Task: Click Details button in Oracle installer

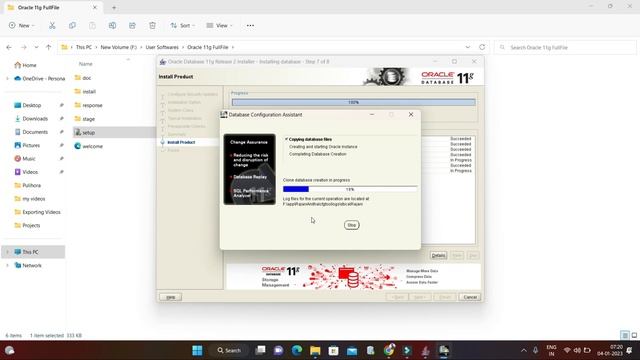Action: pyautogui.click(x=438, y=256)
